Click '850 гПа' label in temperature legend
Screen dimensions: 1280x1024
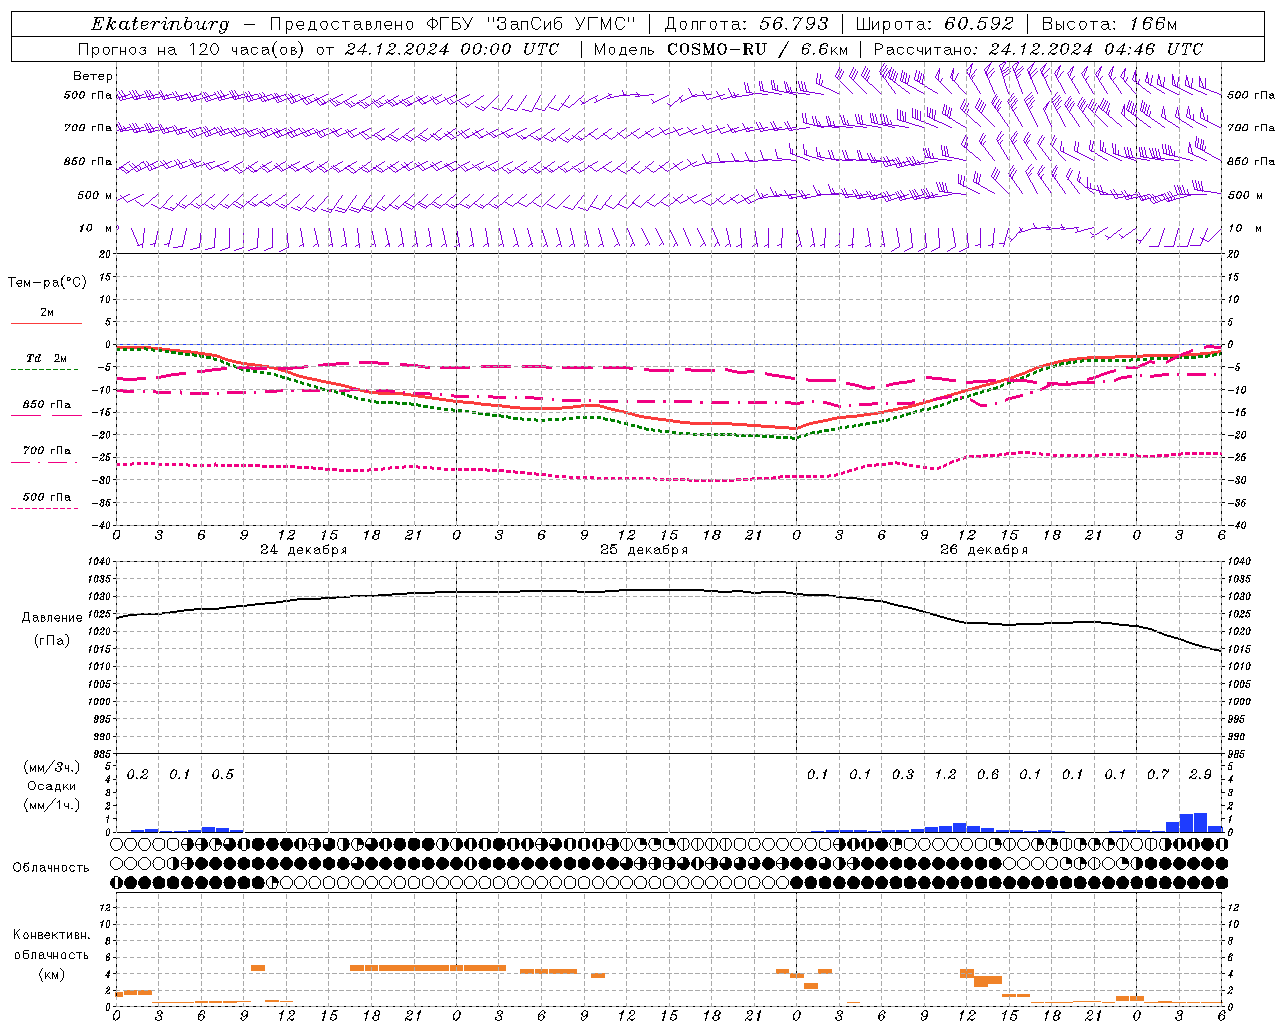coord(47,405)
